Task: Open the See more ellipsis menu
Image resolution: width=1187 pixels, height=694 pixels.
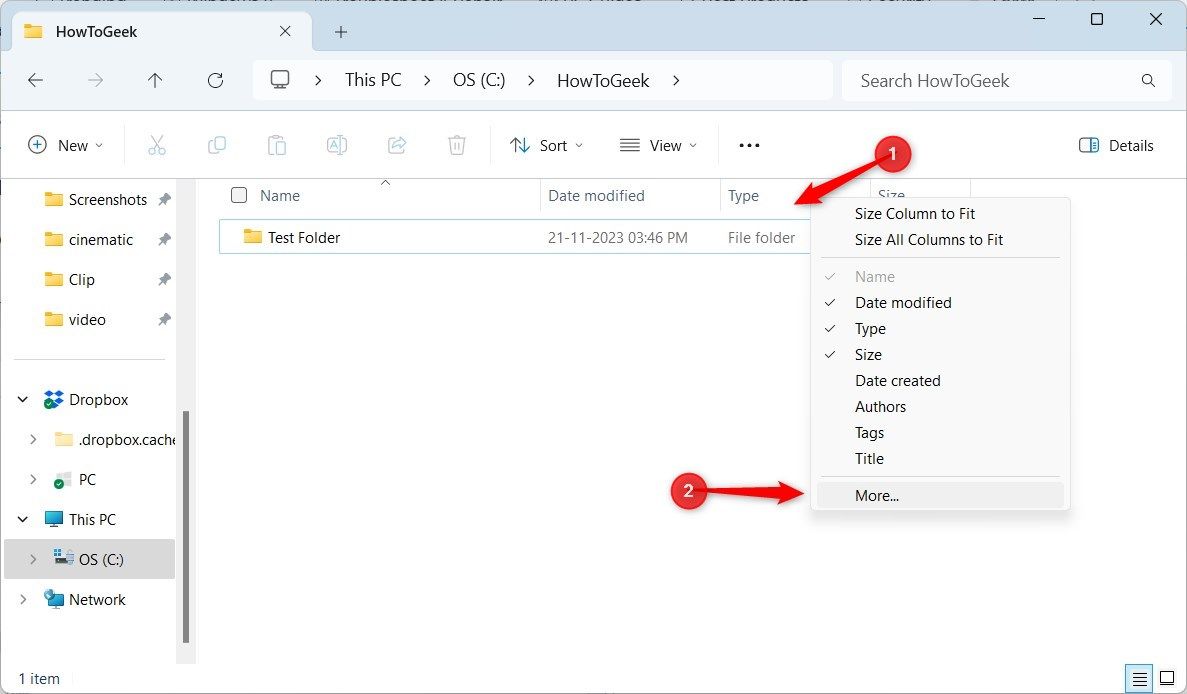Action: point(749,145)
